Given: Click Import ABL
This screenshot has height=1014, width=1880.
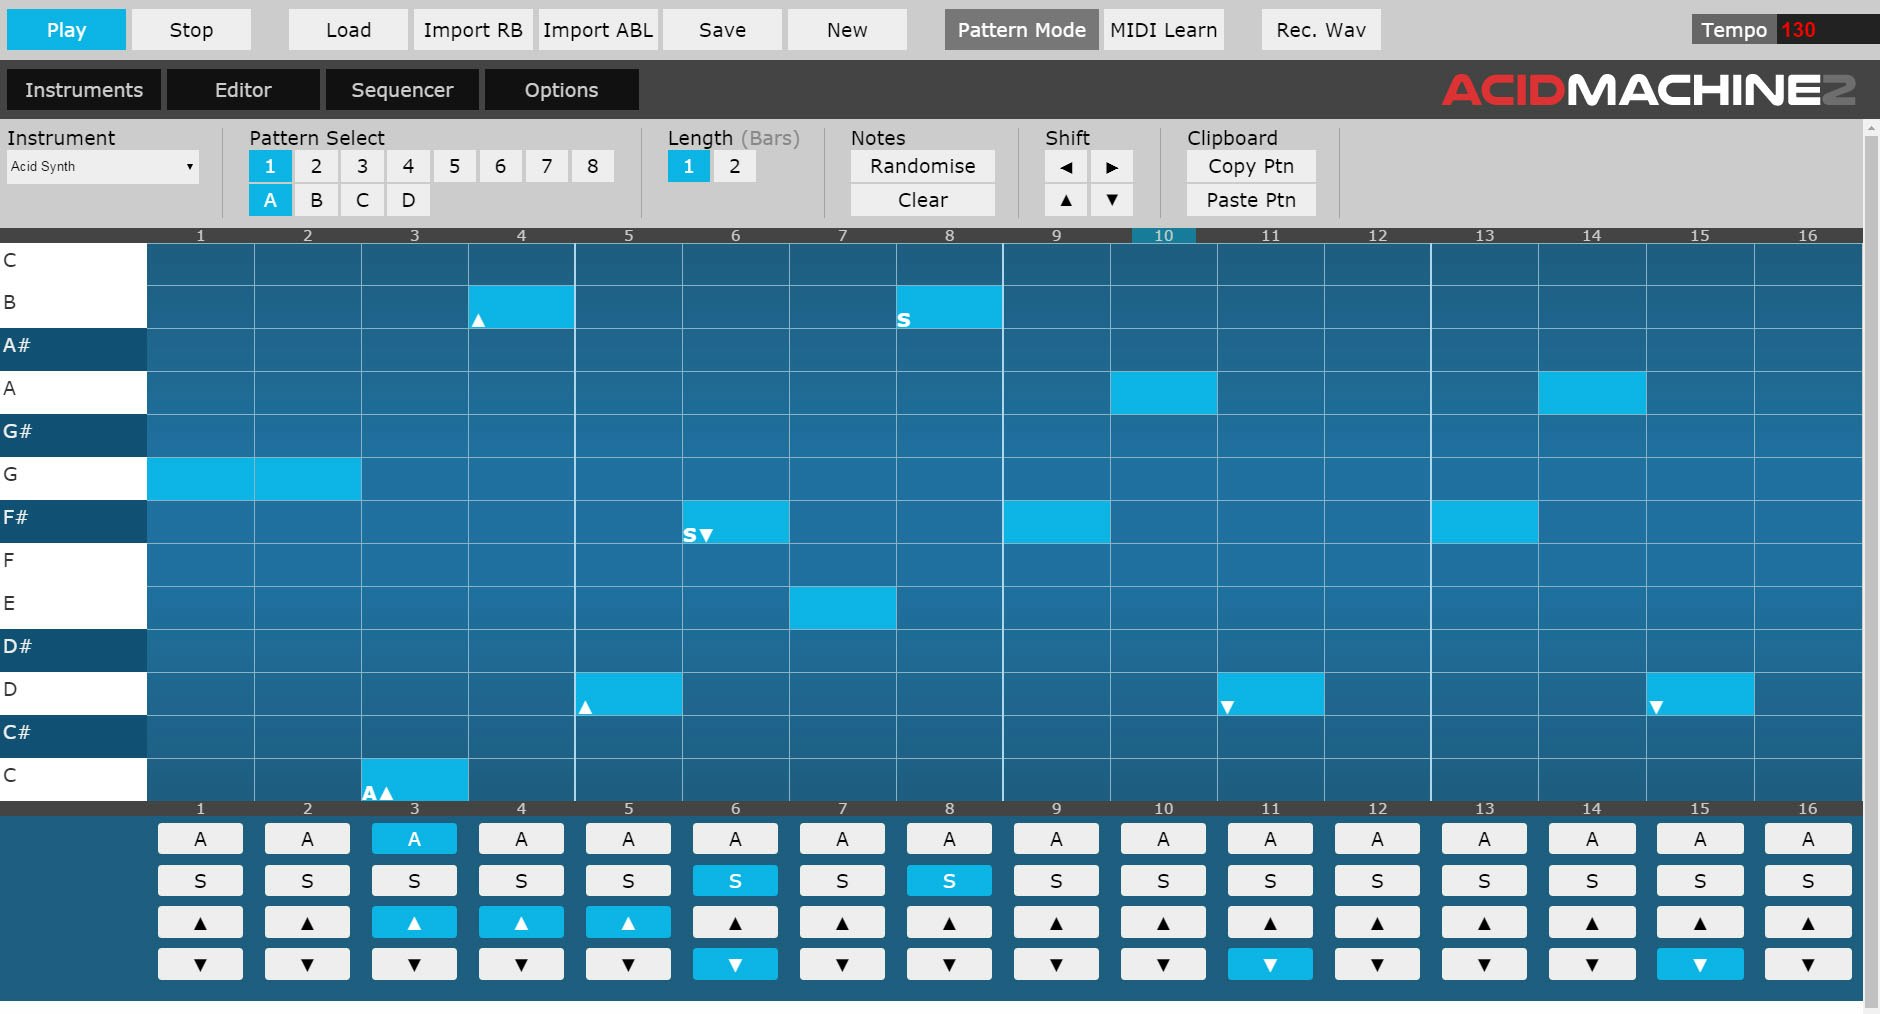Looking at the screenshot, I should pyautogui.click(x=598, y=30).
